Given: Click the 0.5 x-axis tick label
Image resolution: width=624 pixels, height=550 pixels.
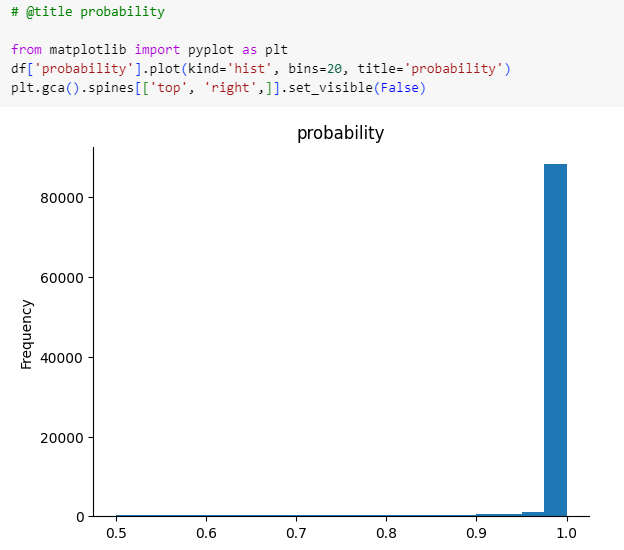Looking at the screenshot, I should (117, 536).
